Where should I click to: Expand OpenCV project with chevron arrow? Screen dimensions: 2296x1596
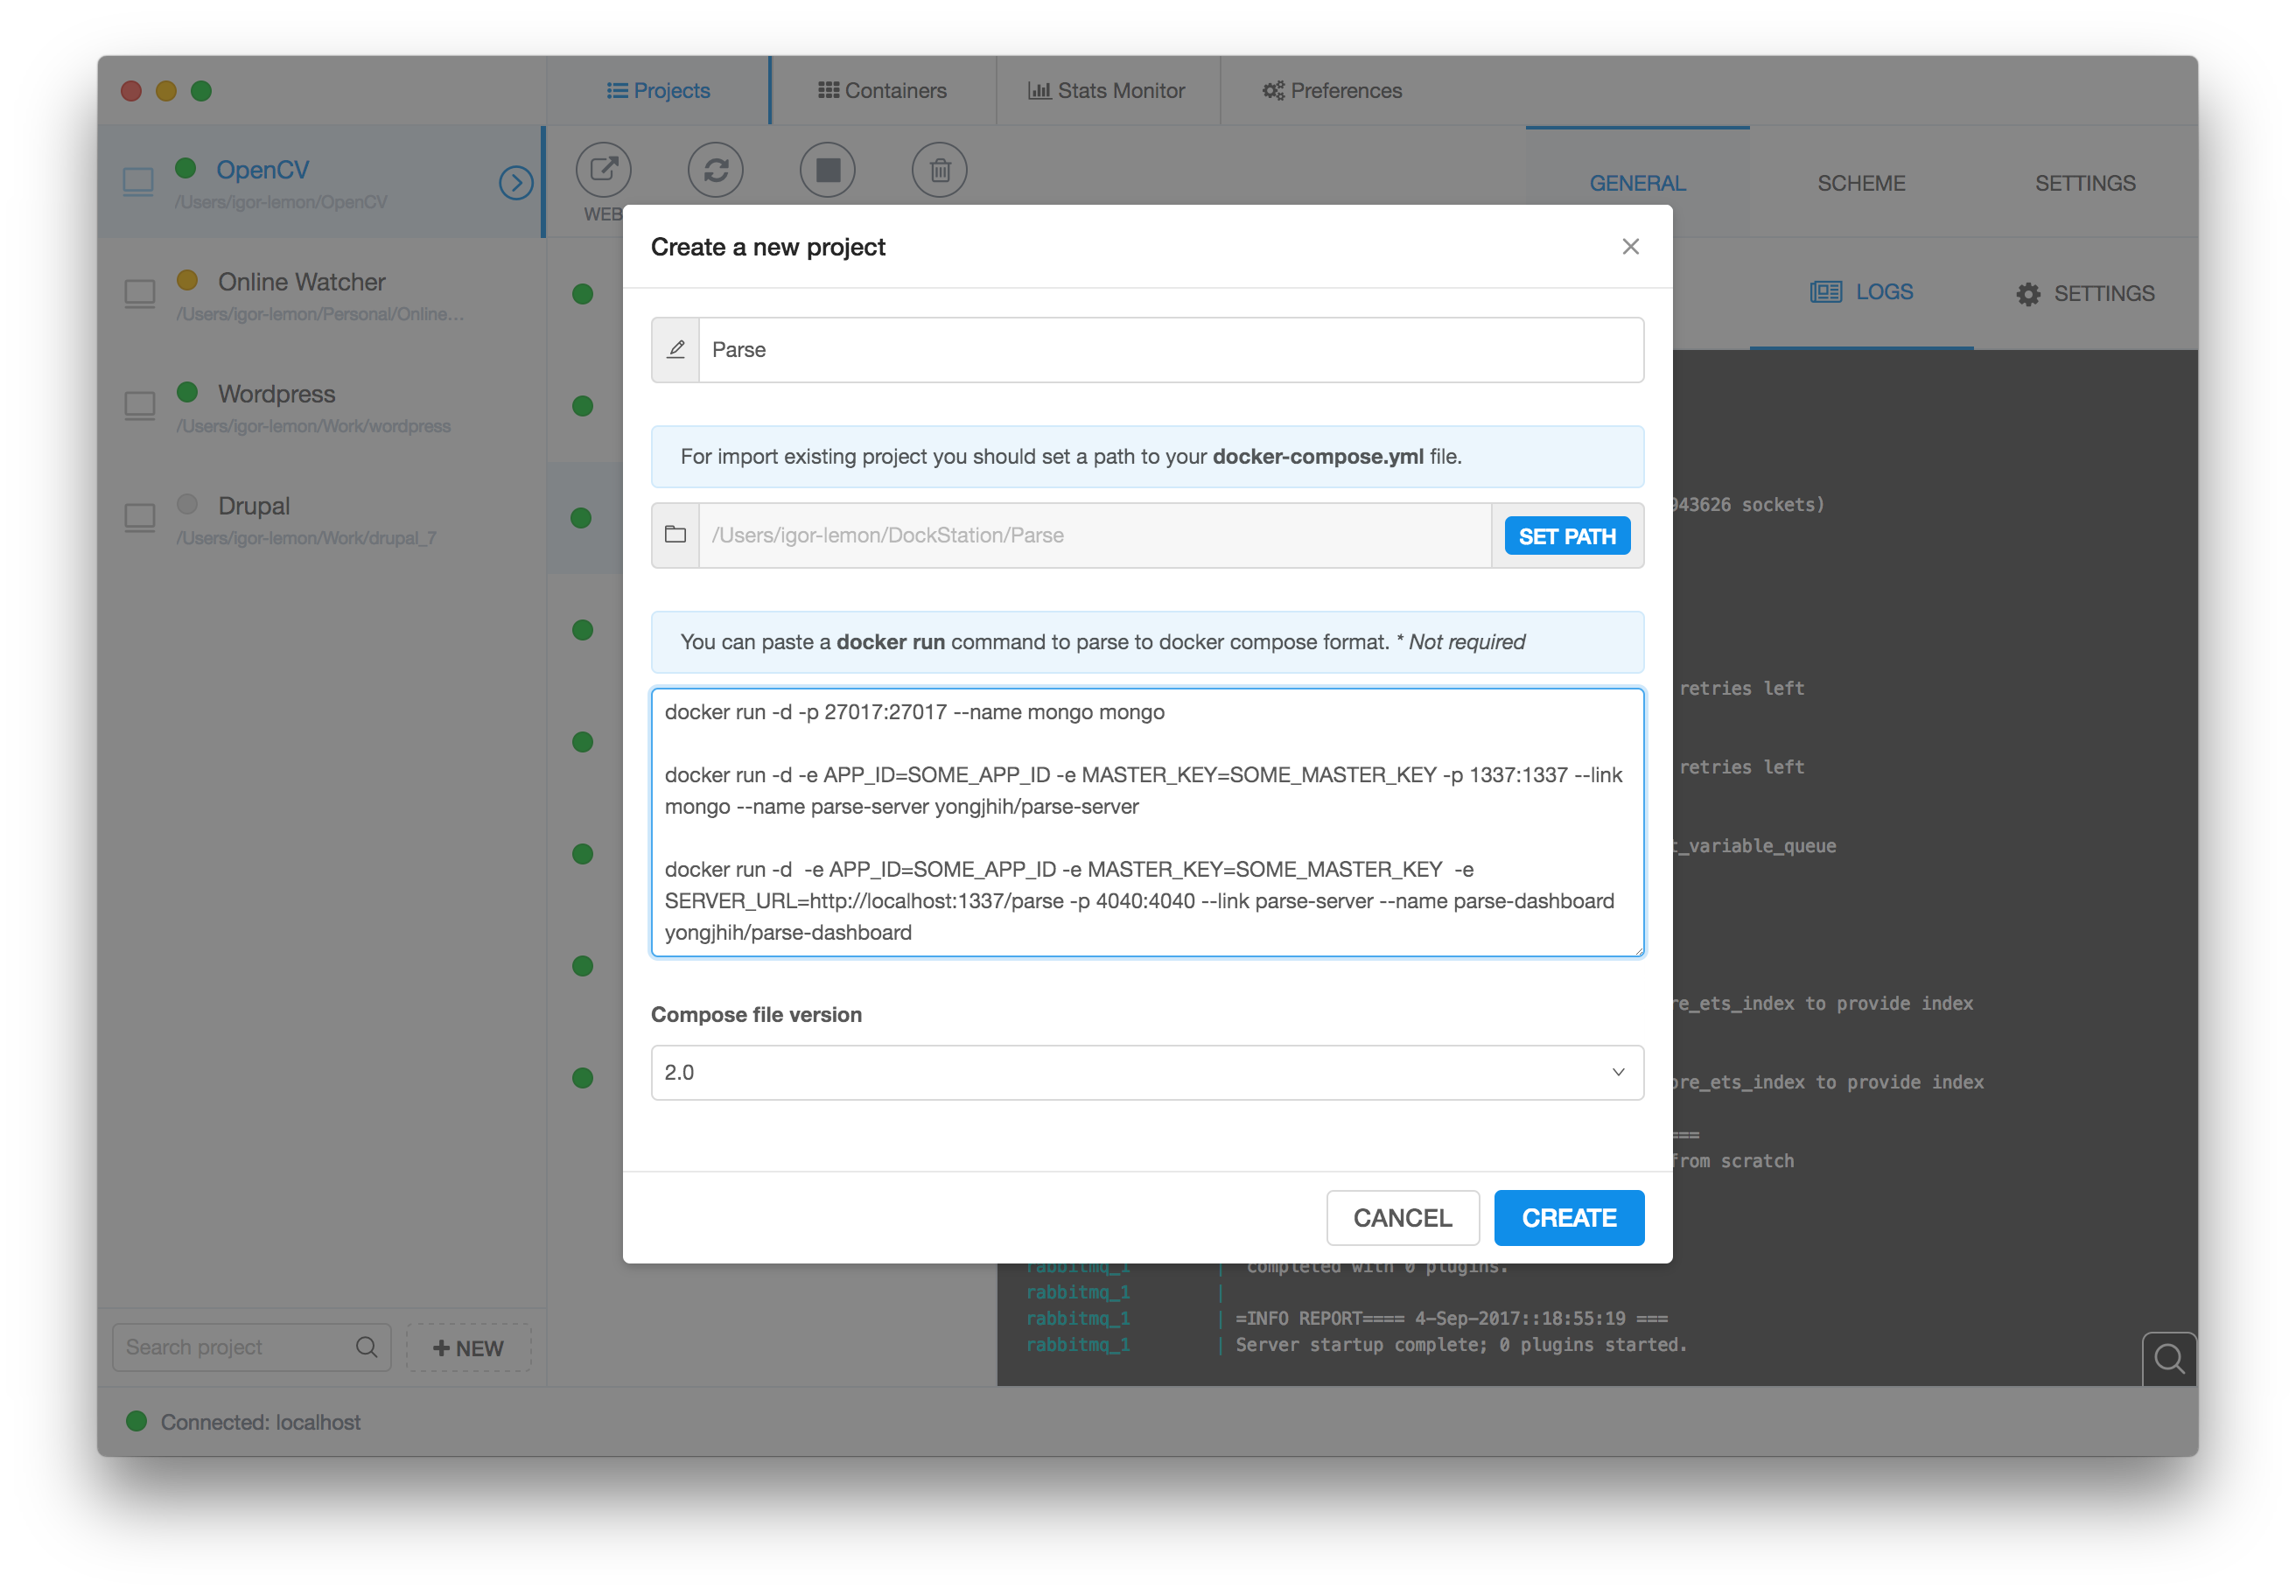pyautogui.click(x=516, y=182)
